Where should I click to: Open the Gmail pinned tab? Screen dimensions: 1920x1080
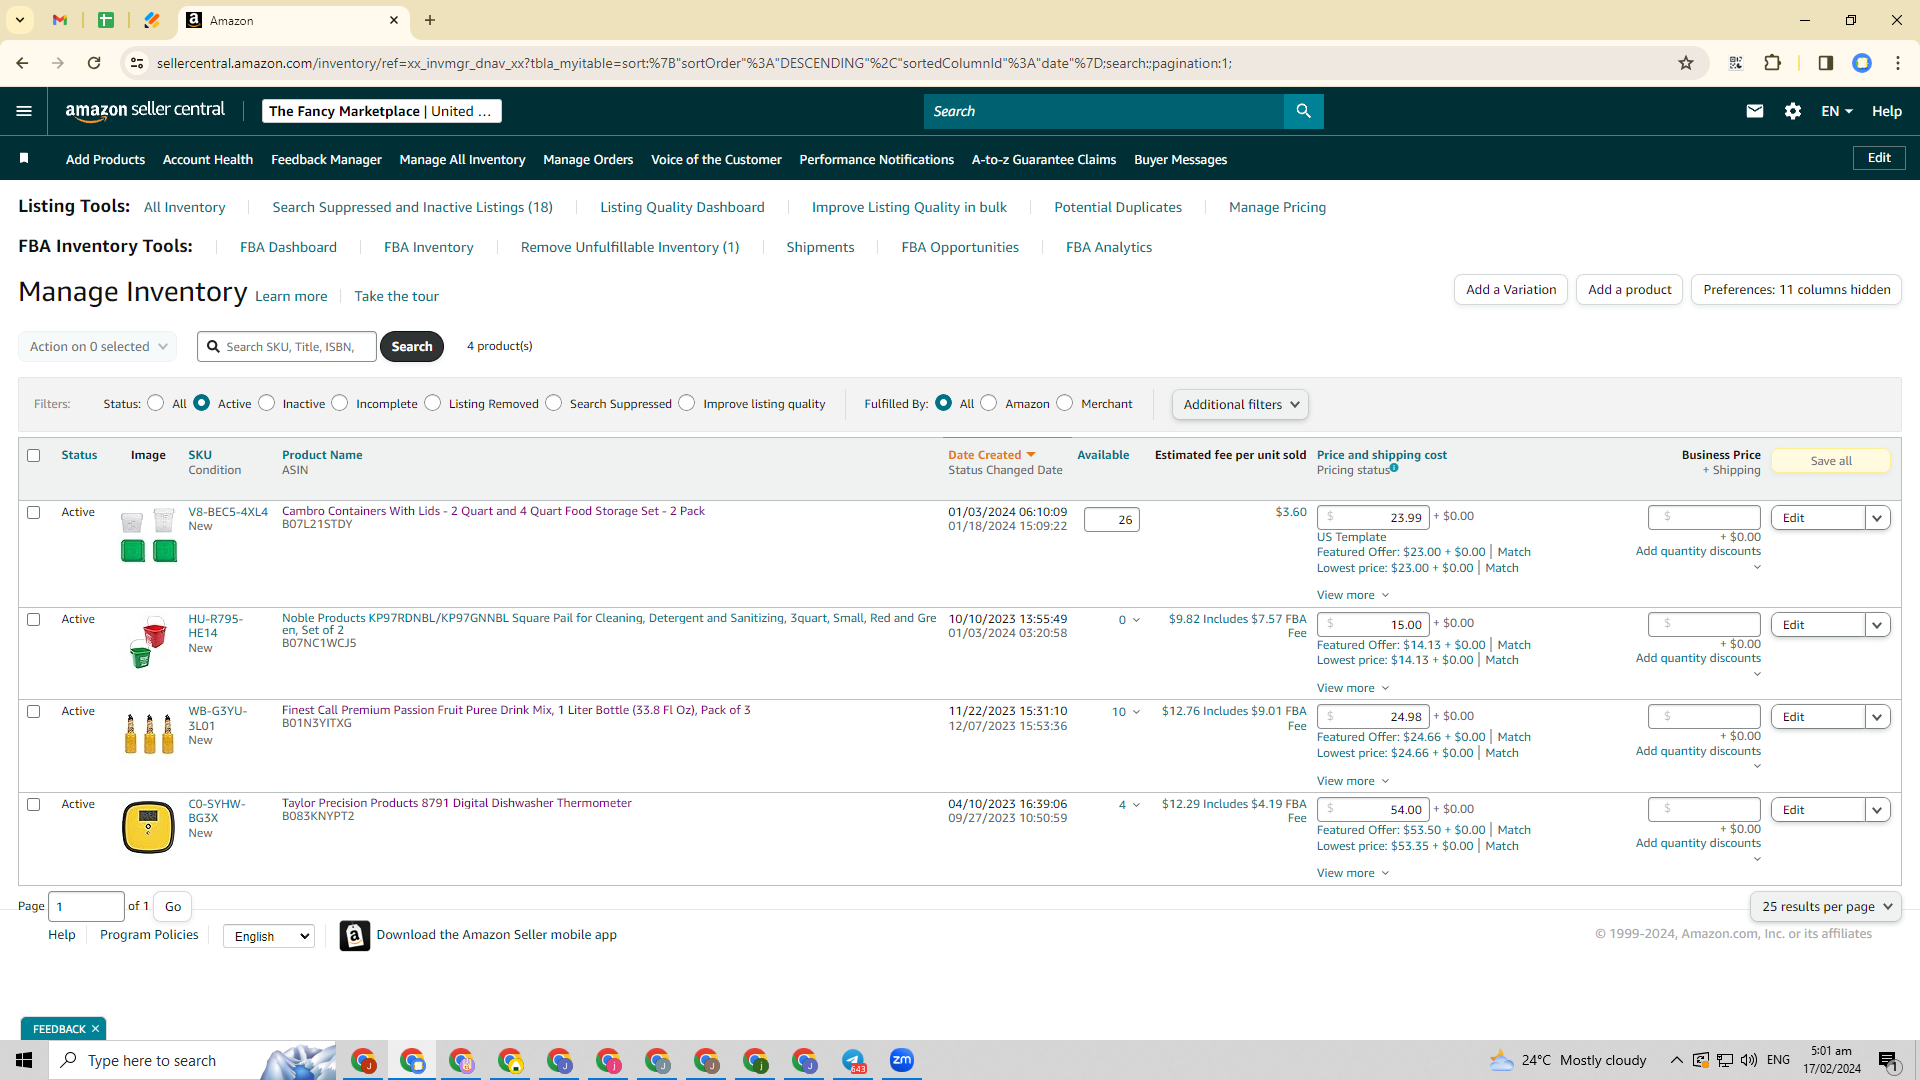(x=60, y=20)
